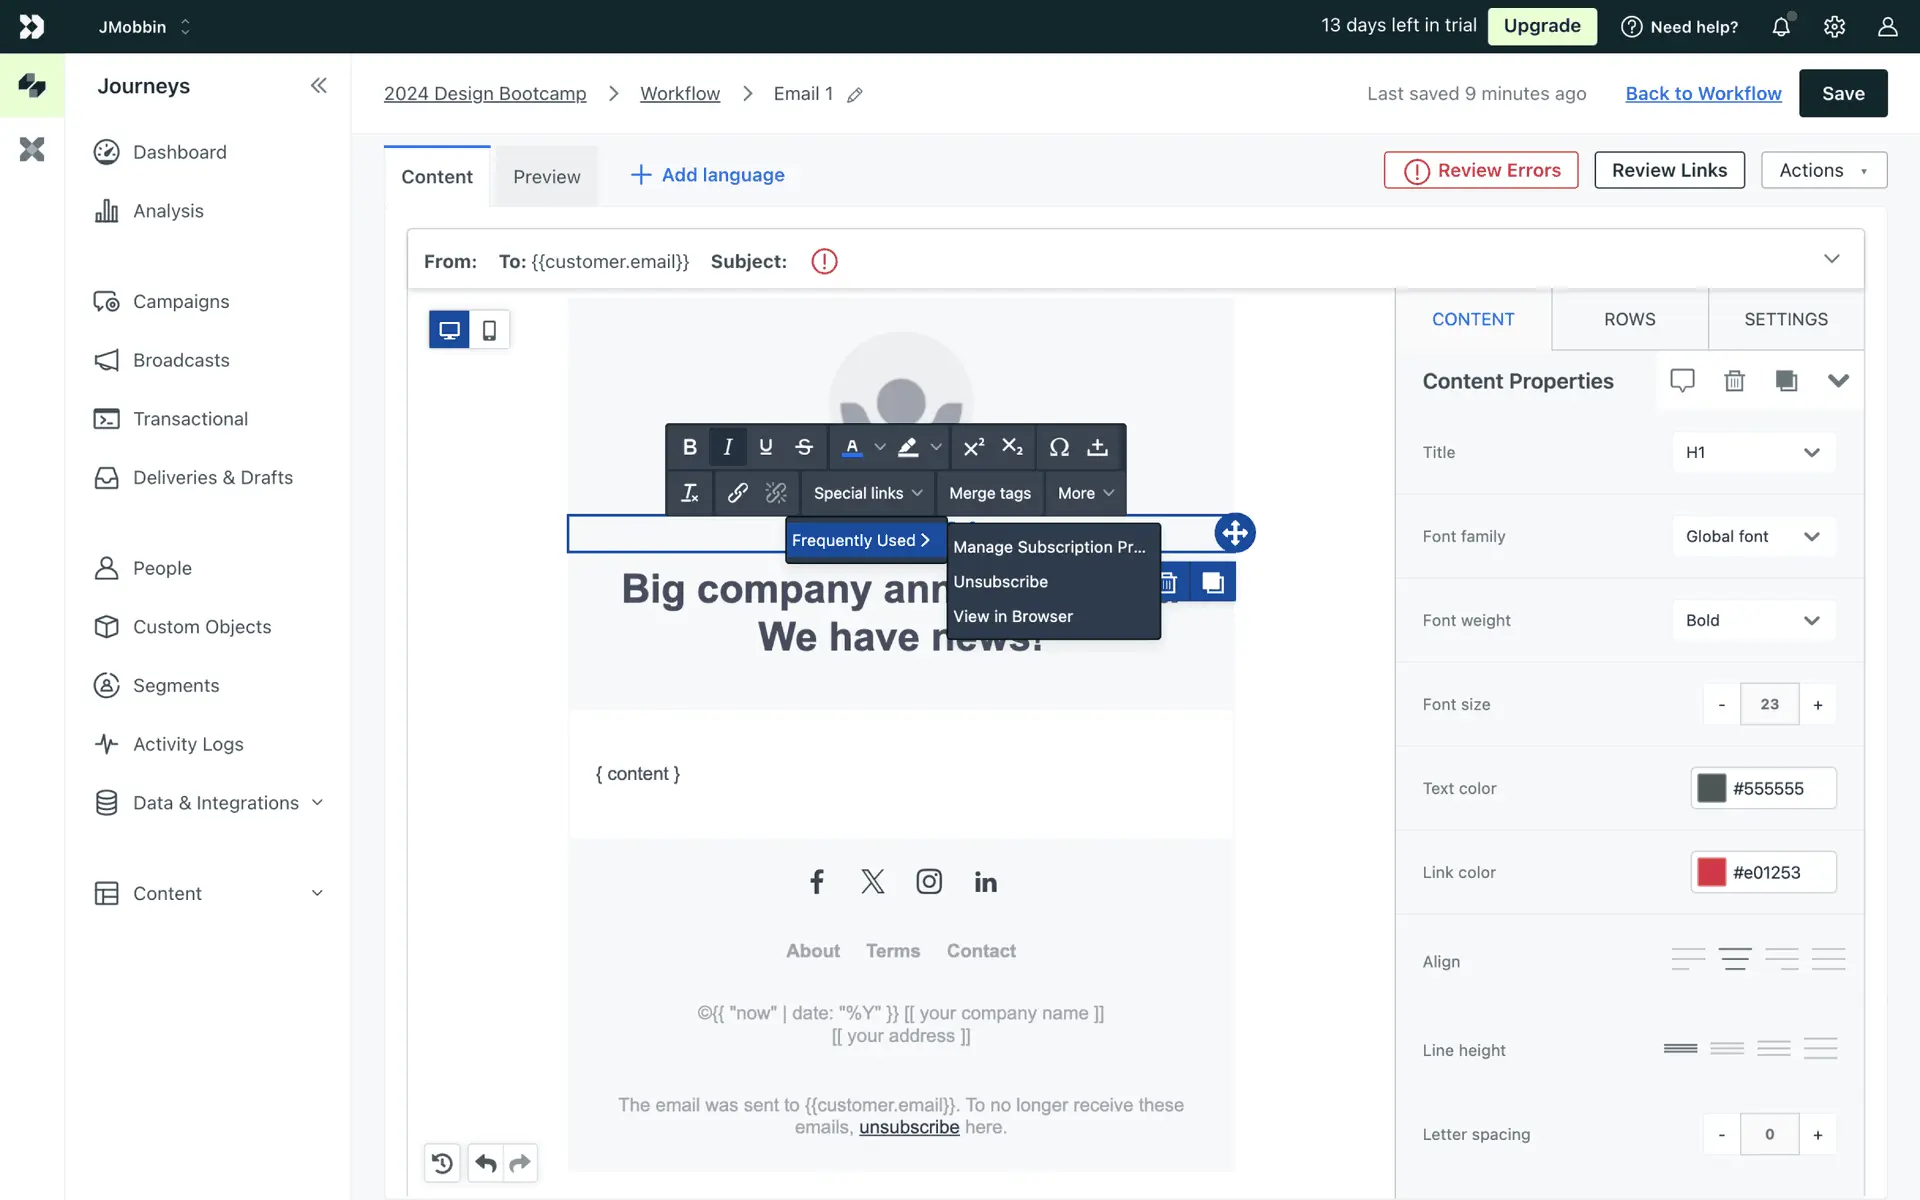This screenshot has height=1200, width=1920.
Task: Select Unsubscribe from special links menu
Action: (x=1000, y=582)
